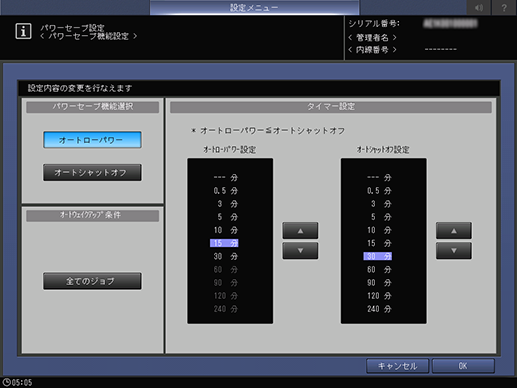Select dimmed '120 分' in auto low power list

[226, 296]
